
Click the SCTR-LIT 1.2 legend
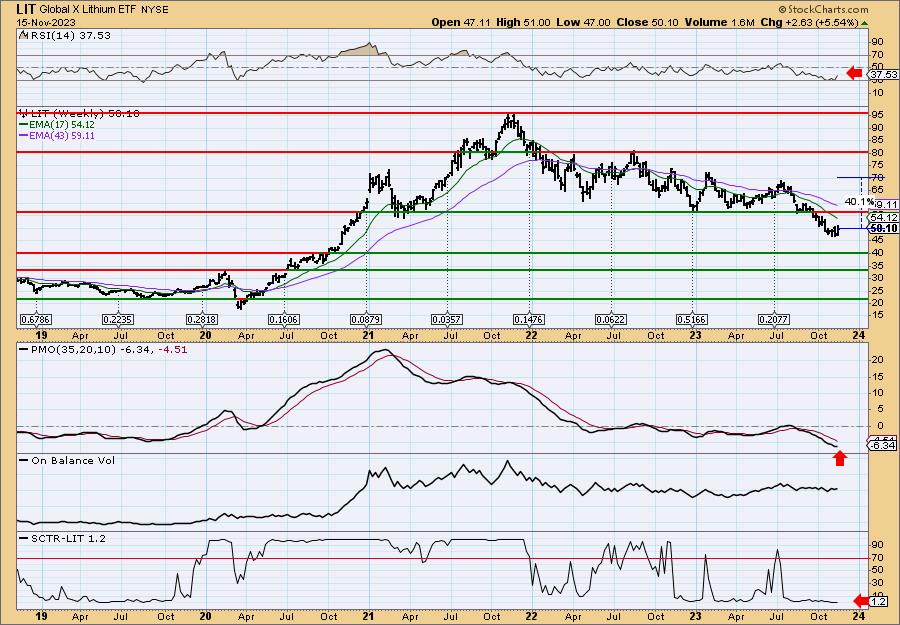click(63, 538)
